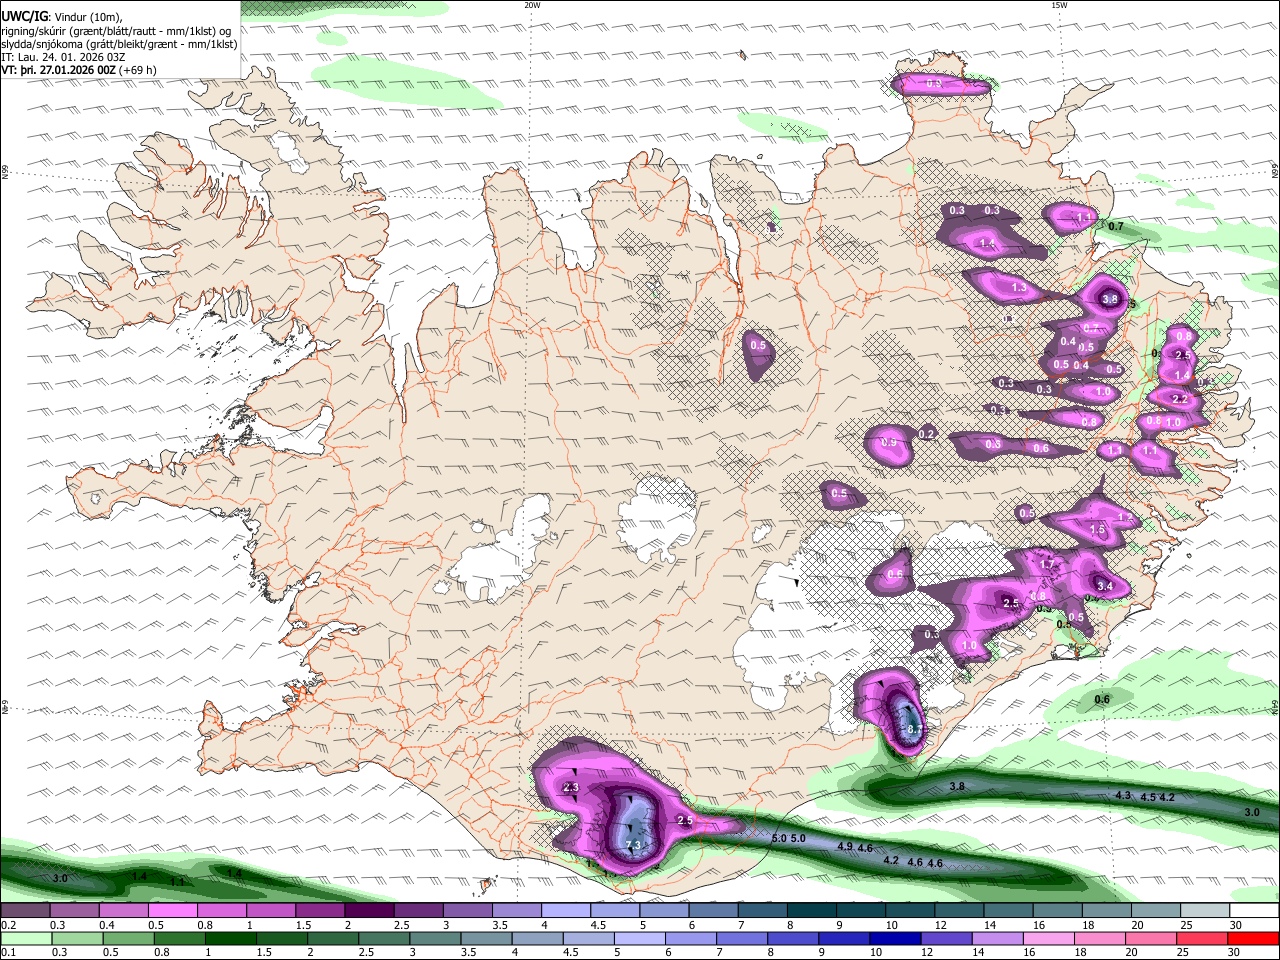
Task: Click the 15W longitude label
Action: [1058, 5]
